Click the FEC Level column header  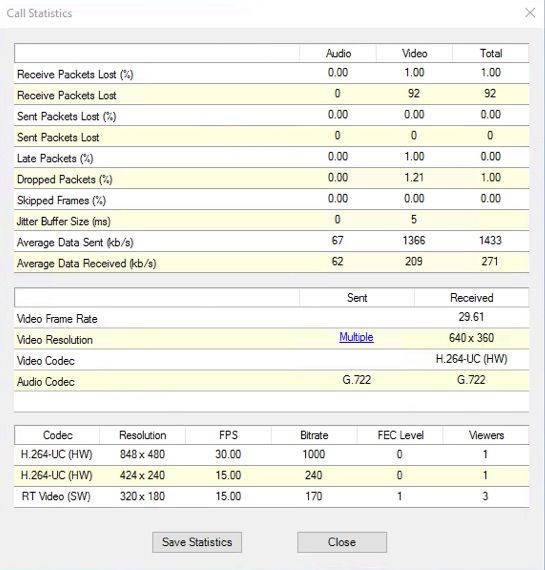(400, 435)
